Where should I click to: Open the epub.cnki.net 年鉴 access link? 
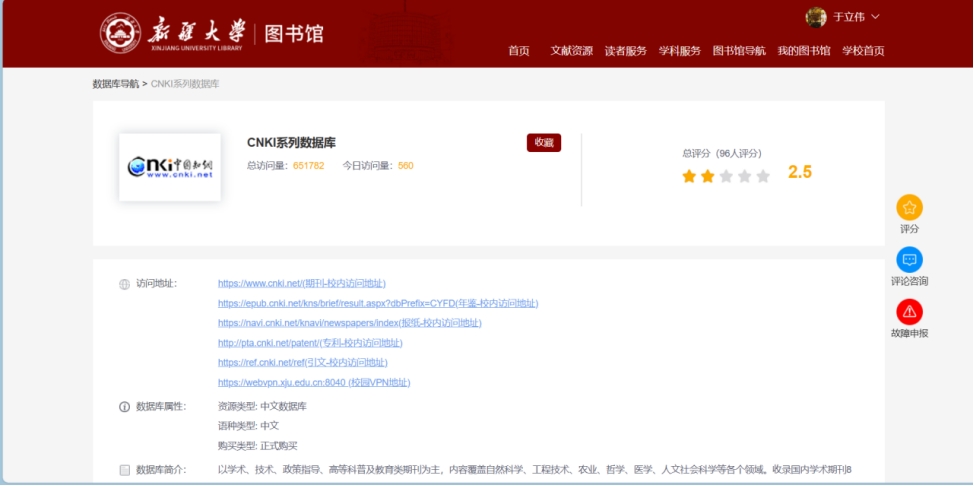378,303
